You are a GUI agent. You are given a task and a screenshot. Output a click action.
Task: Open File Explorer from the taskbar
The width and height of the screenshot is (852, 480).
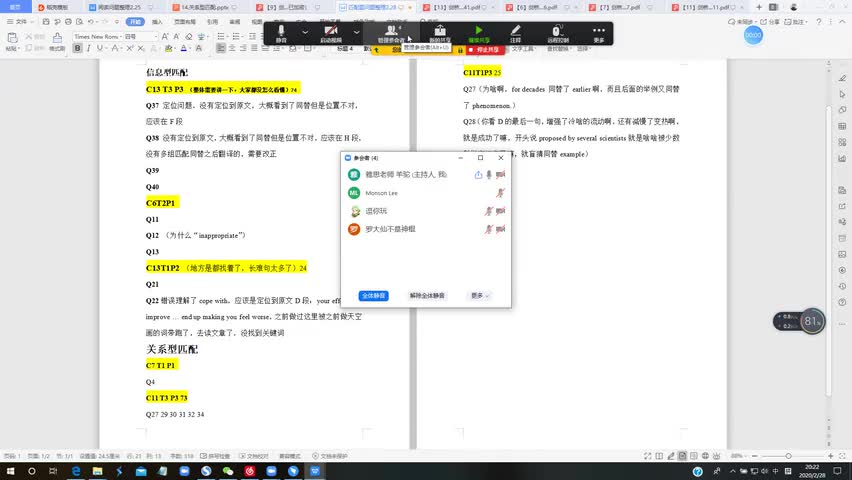point(97,471)
